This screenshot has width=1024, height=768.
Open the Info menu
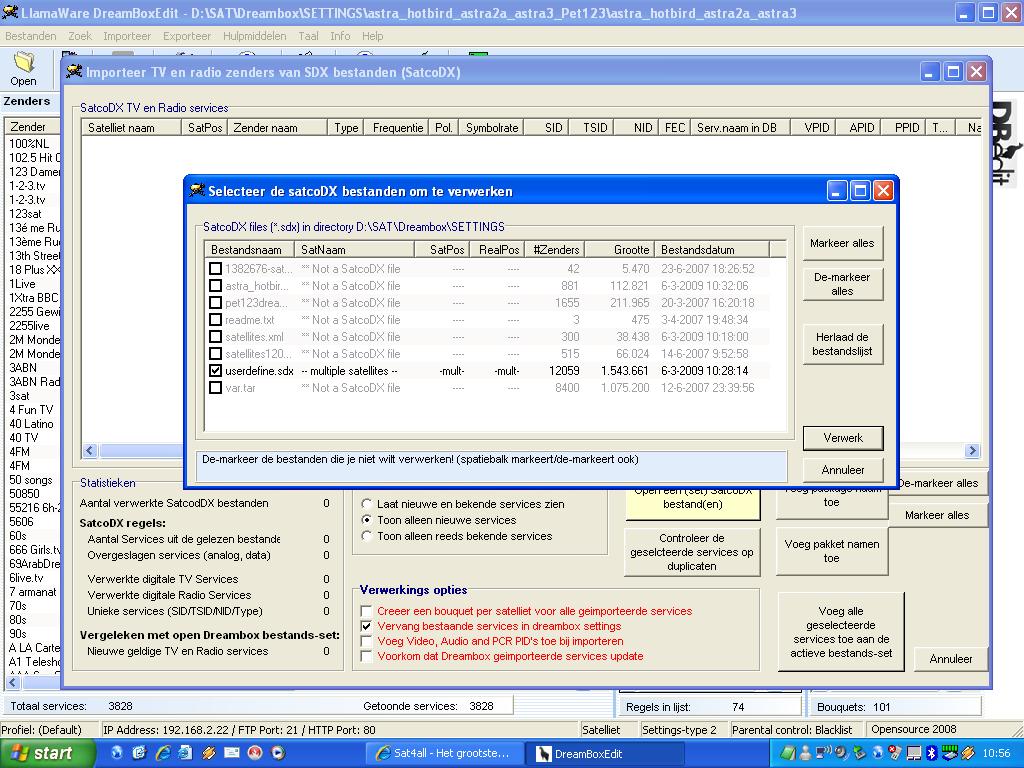pyautogui.click(x=340, y=36)
